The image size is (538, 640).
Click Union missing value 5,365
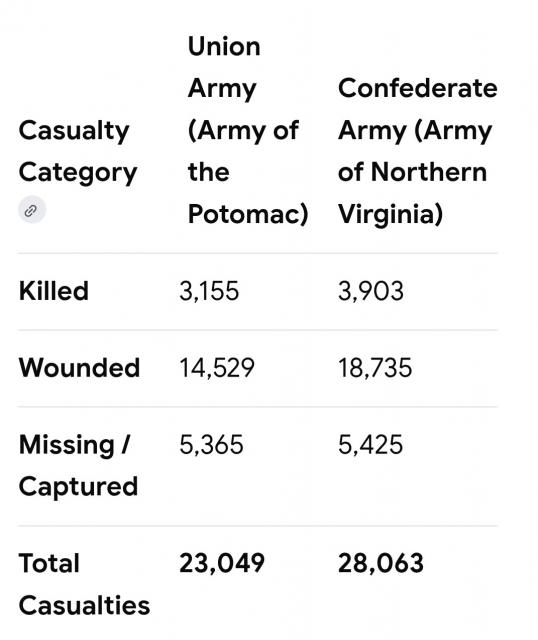211,444
